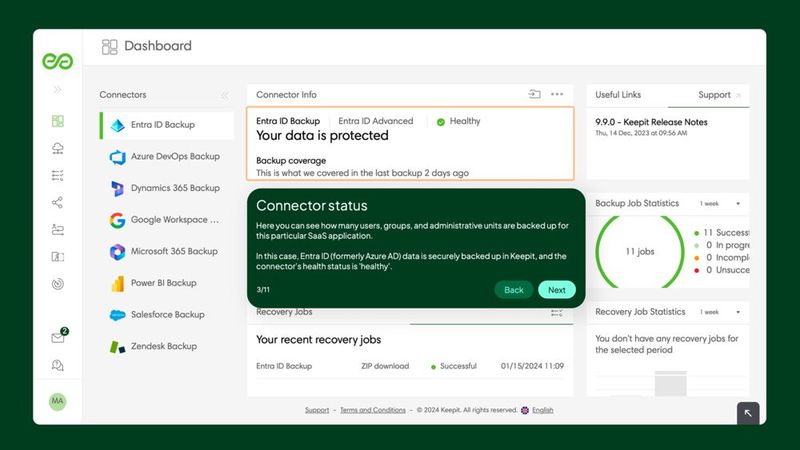Select Google Workspace connector
800x450 pixels.
pyautogui.click(x=167, y=220)
